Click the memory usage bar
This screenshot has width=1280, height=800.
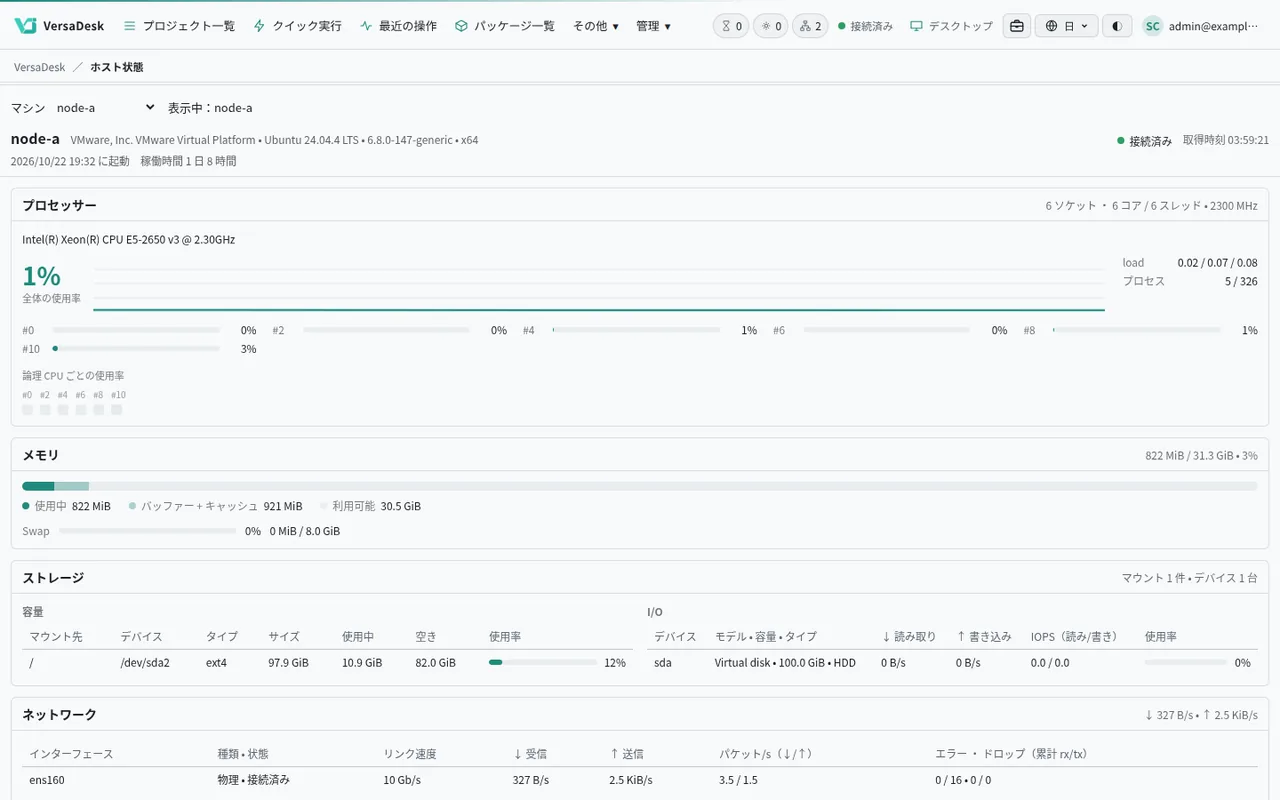coord(640,486)
